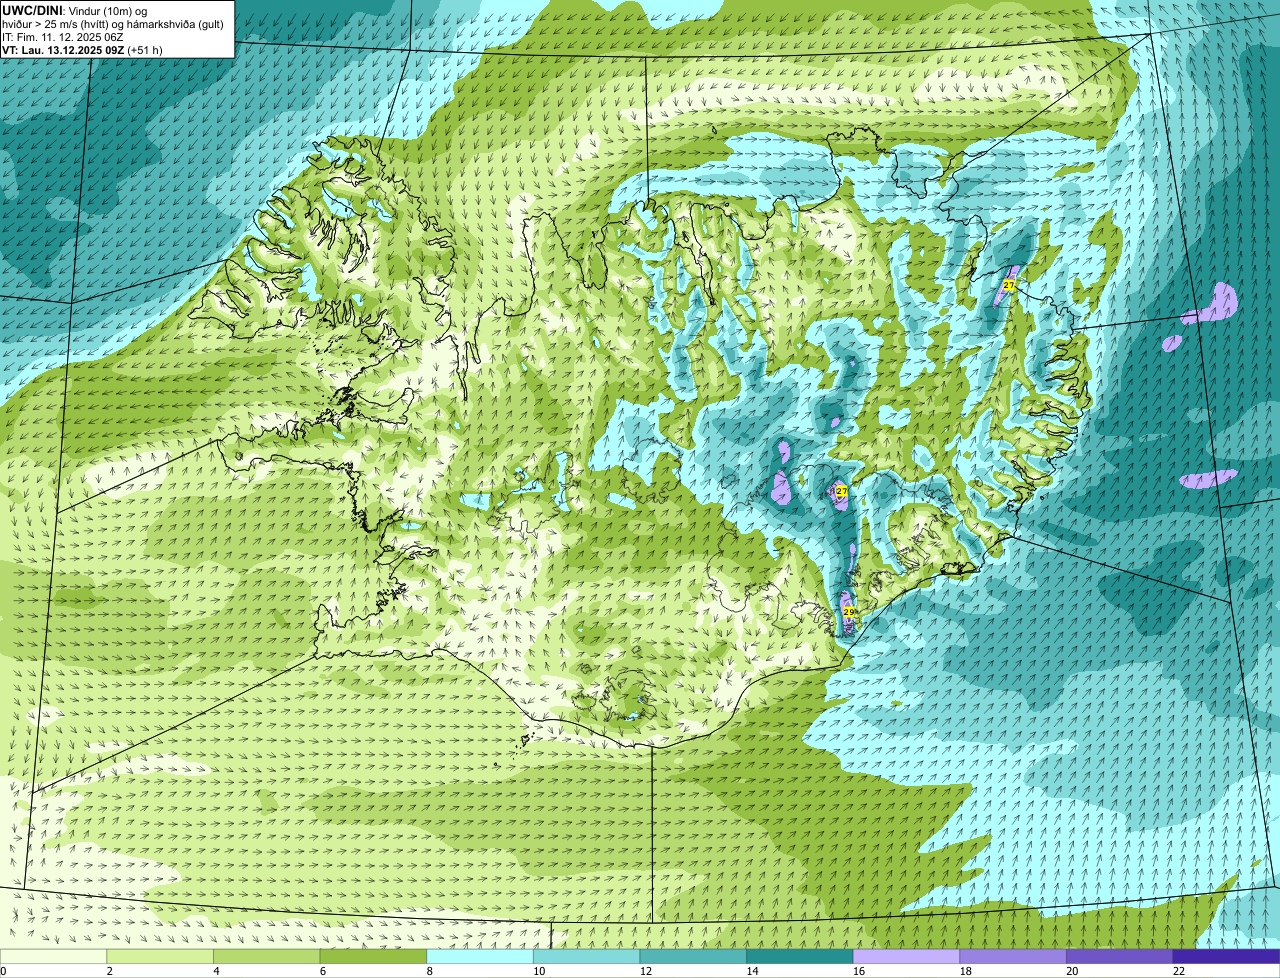This screenshot has width=1280, height=978.
Task: Click the dark indigo above-22 m/s legend swatch
Action: coord(1226,956)
